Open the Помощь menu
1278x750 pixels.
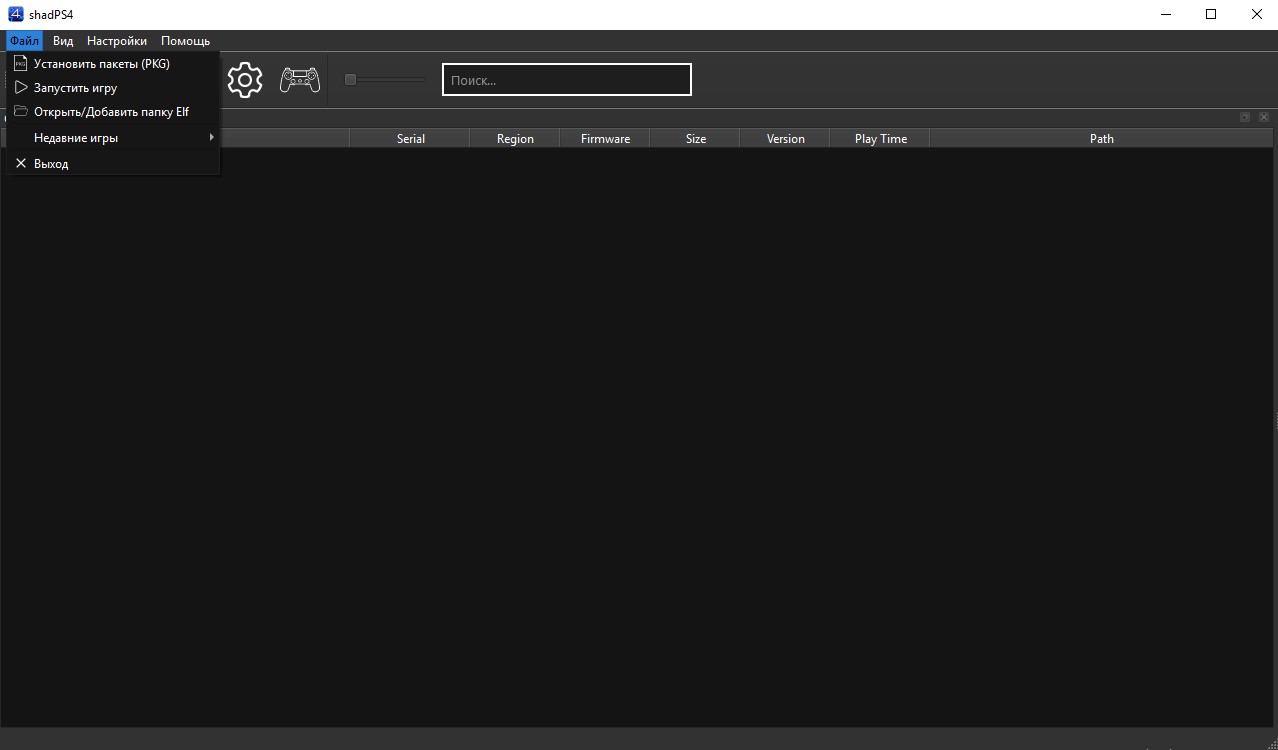click(185, 41)
